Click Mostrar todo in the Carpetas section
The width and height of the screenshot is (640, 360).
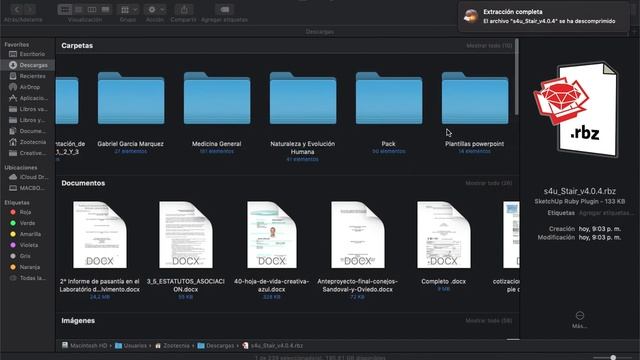coord(489,46)
